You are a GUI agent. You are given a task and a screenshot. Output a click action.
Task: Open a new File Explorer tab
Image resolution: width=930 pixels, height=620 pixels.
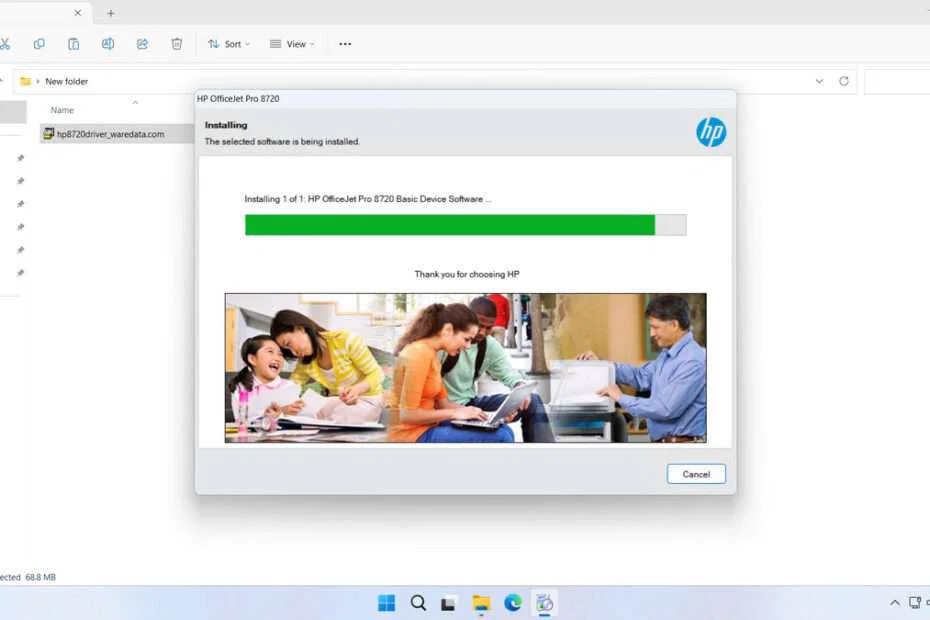110,13
